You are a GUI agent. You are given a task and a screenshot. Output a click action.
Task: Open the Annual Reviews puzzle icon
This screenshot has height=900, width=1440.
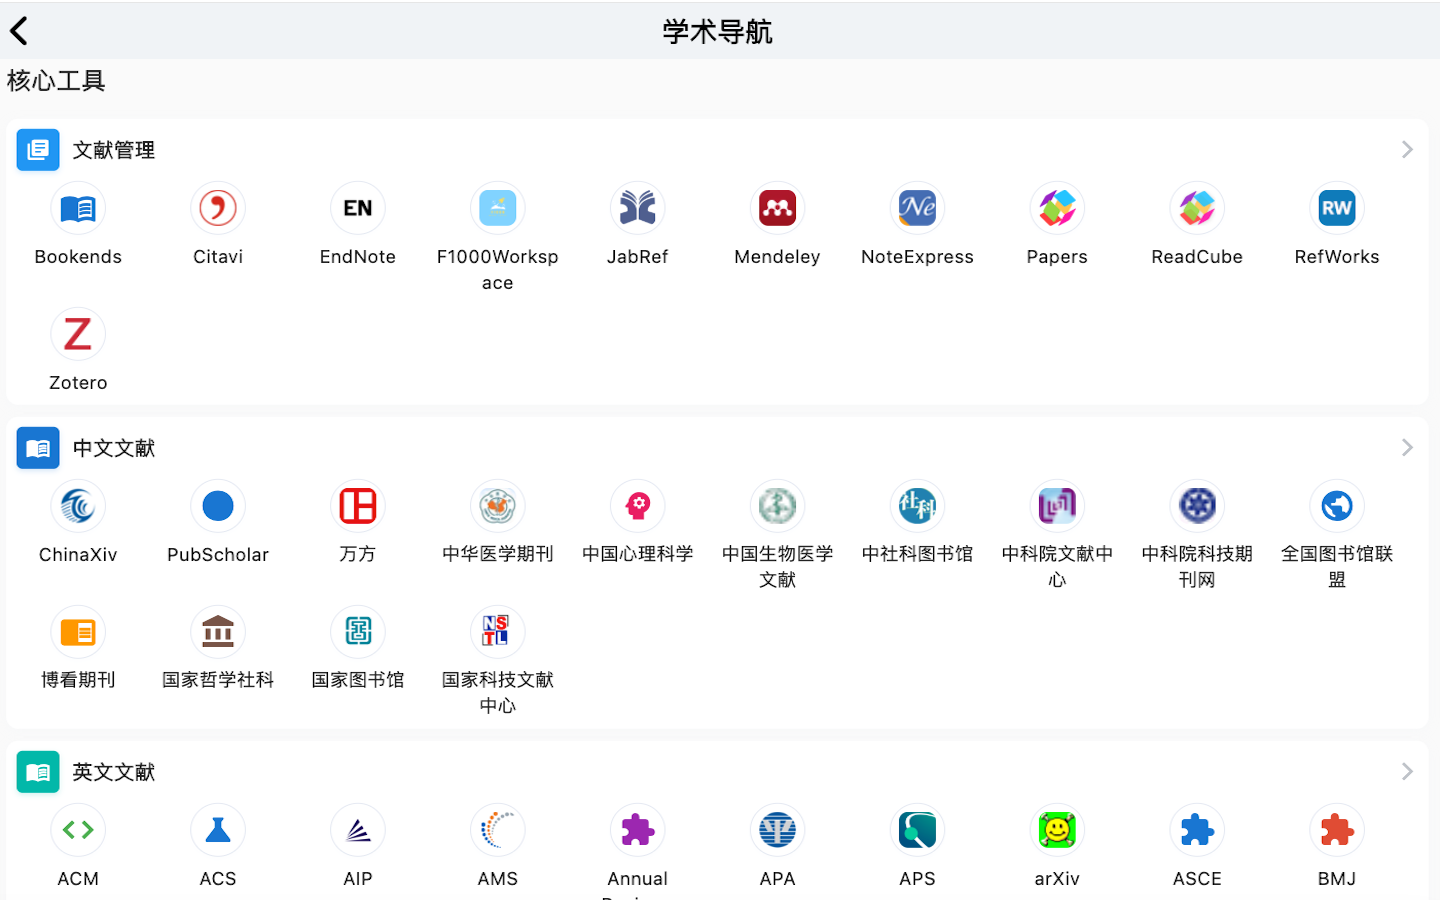pyautogui.click(x=638, y=830)
